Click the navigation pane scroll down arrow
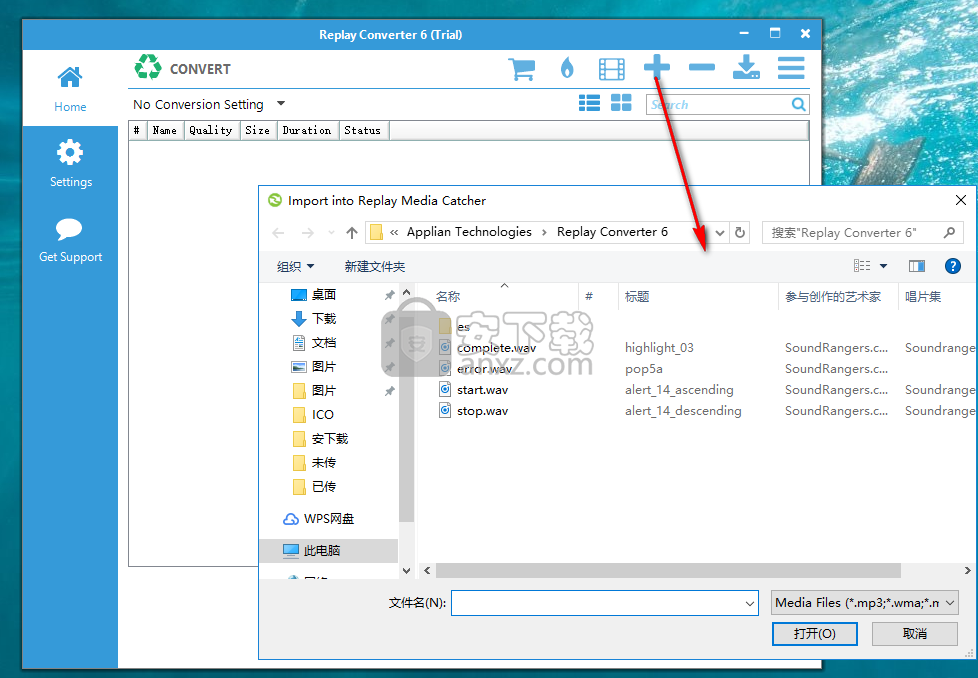This screenshot has height=678, width=978. pos(406,571)
